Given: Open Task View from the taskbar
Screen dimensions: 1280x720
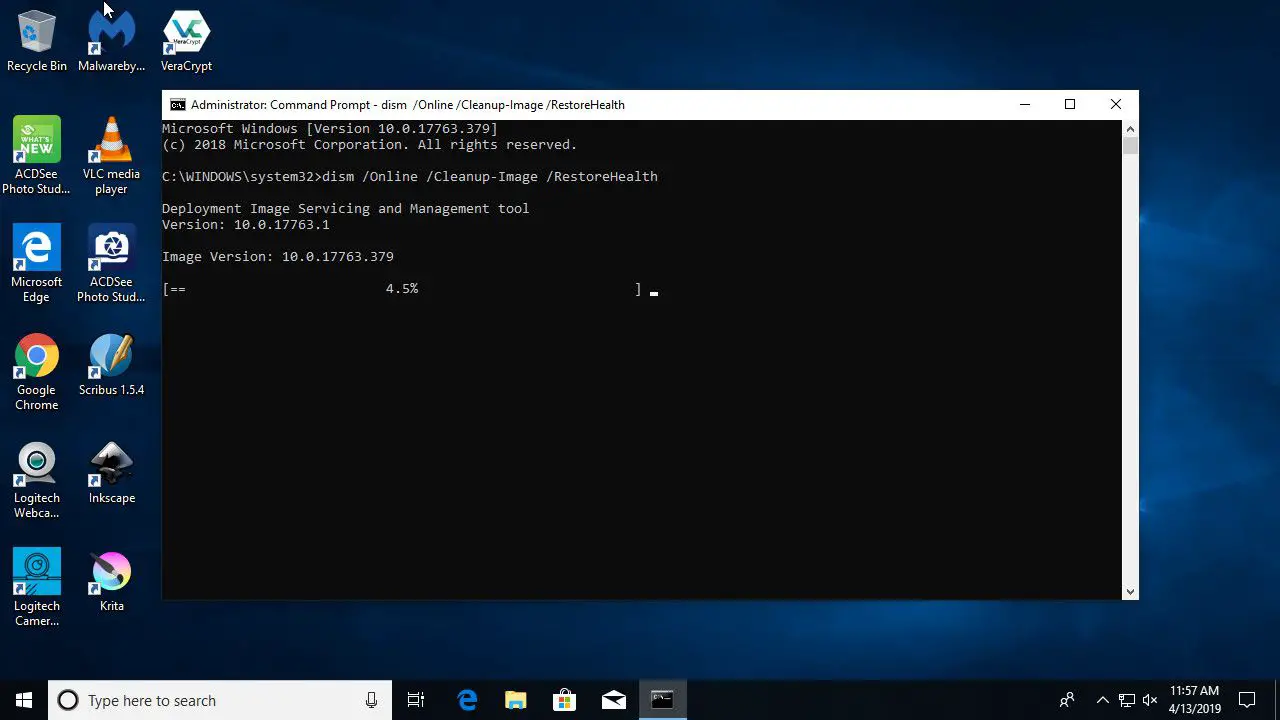Looking at the screenshot, I should coord(416,700).
